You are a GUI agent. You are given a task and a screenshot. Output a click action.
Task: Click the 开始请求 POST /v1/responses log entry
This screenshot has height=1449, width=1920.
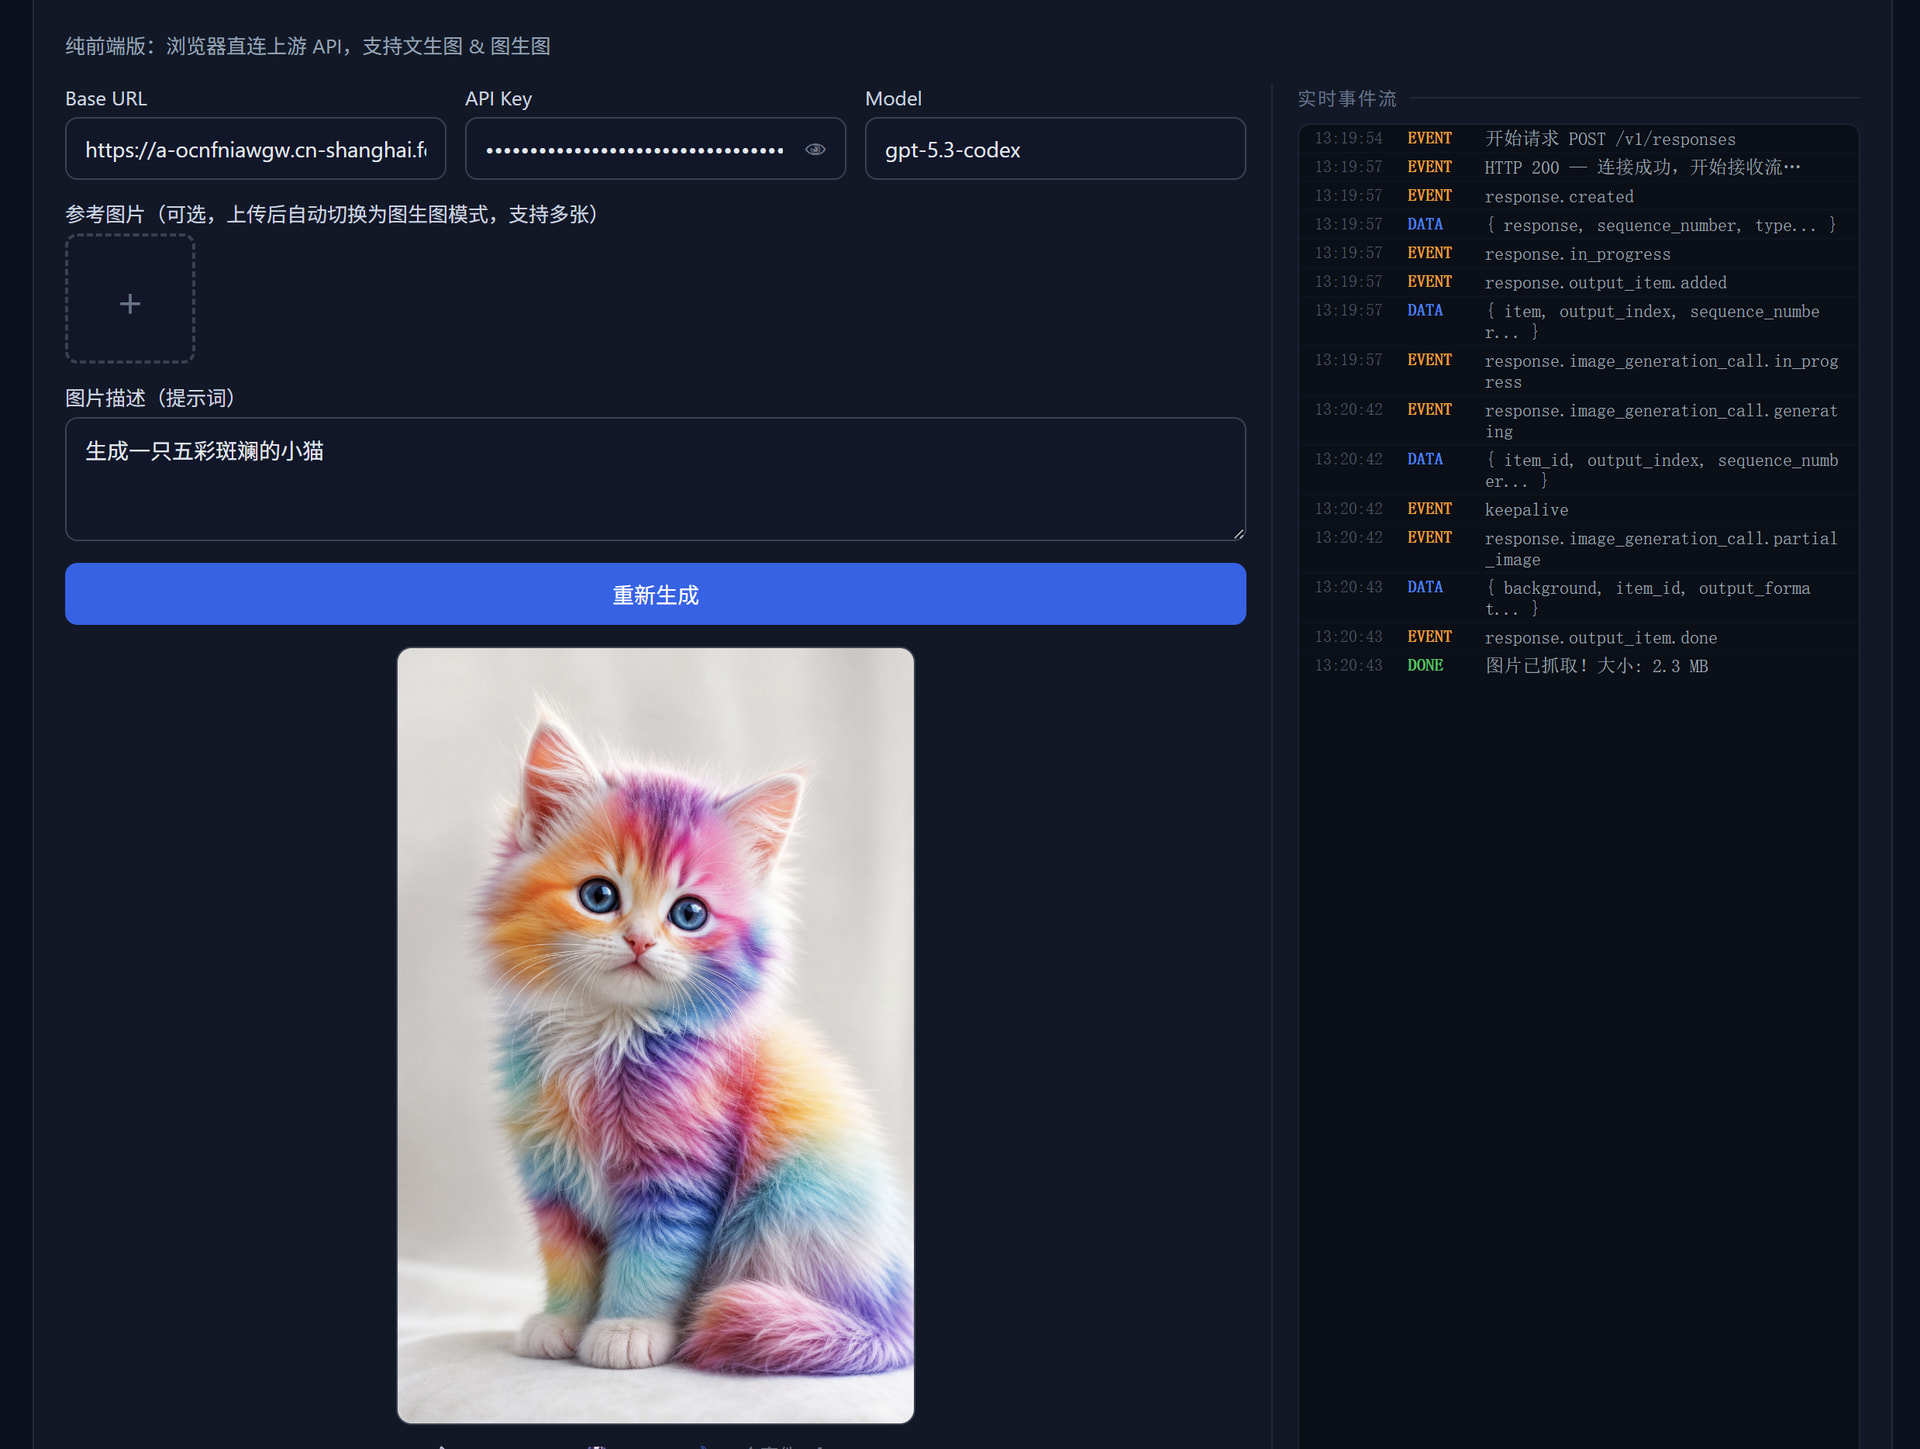[x=1578, y=139]
